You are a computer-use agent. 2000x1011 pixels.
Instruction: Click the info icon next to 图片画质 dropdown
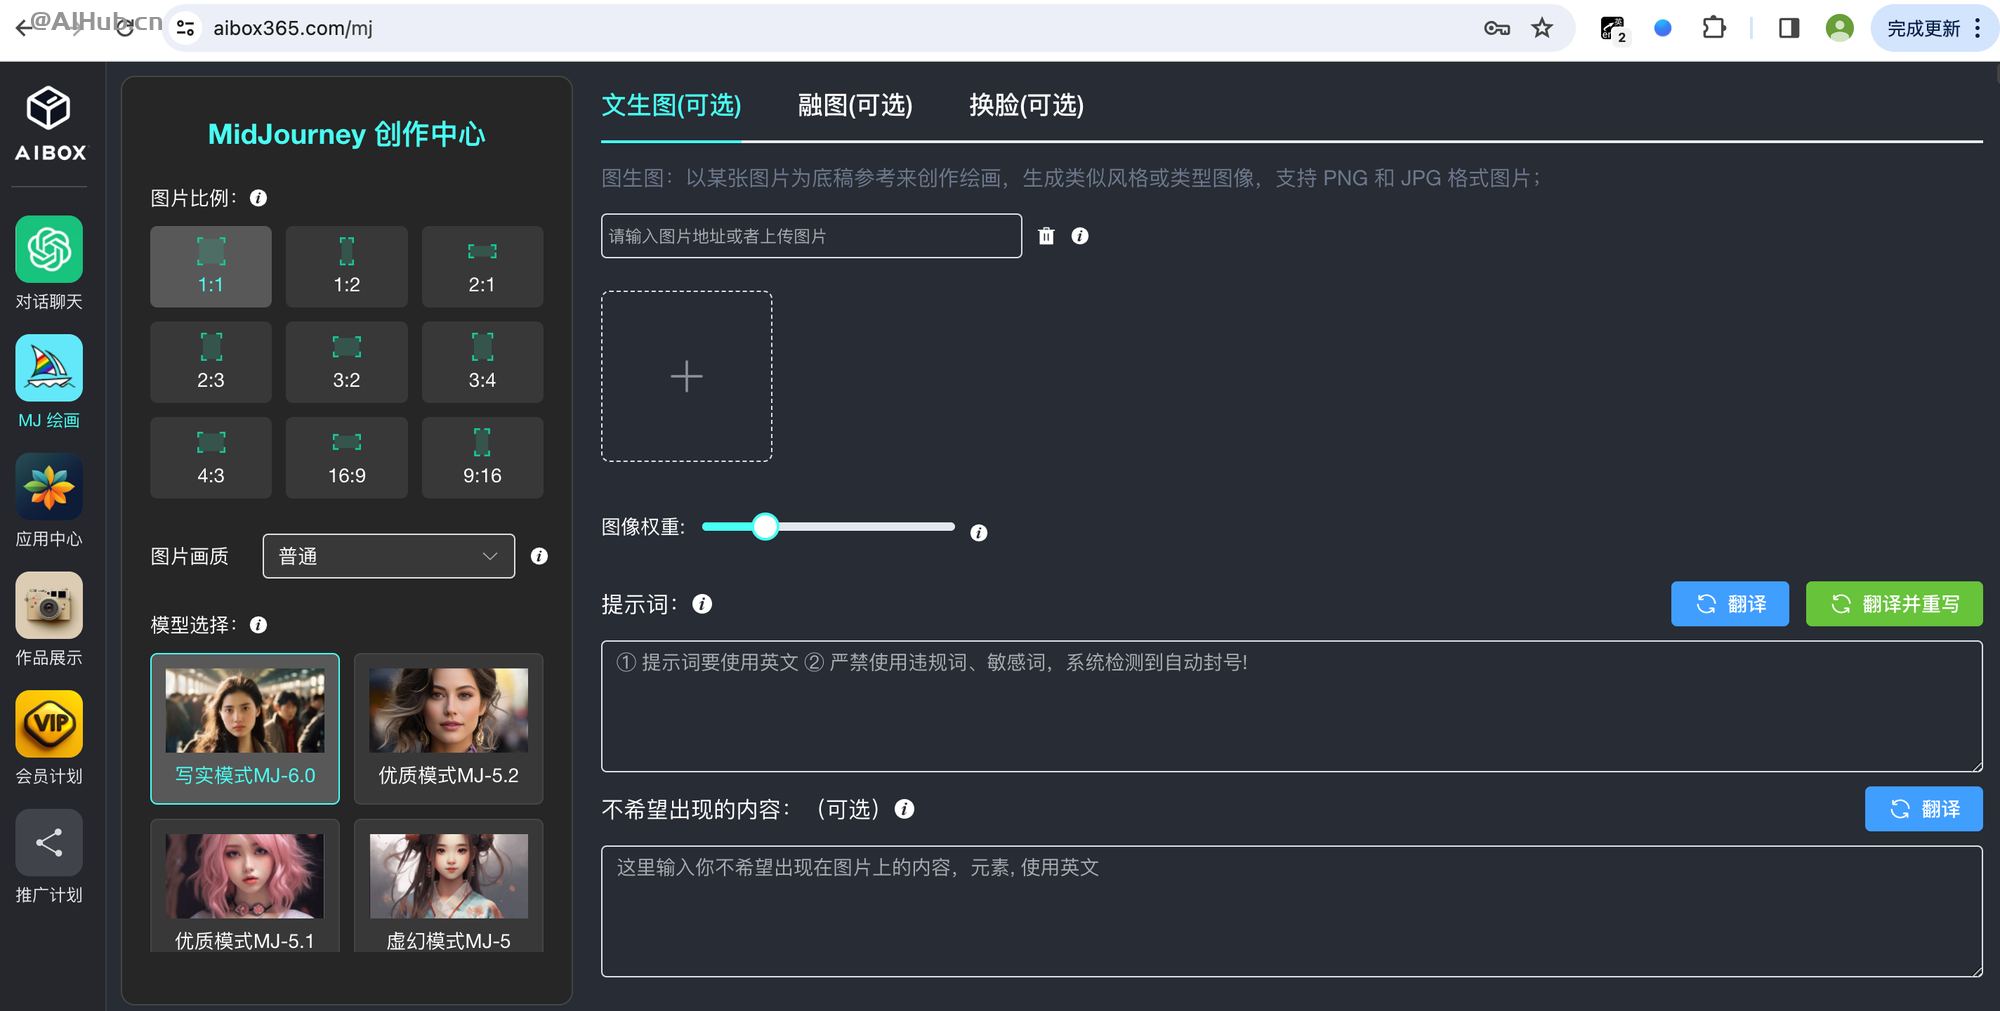click(x=539, y=556)
